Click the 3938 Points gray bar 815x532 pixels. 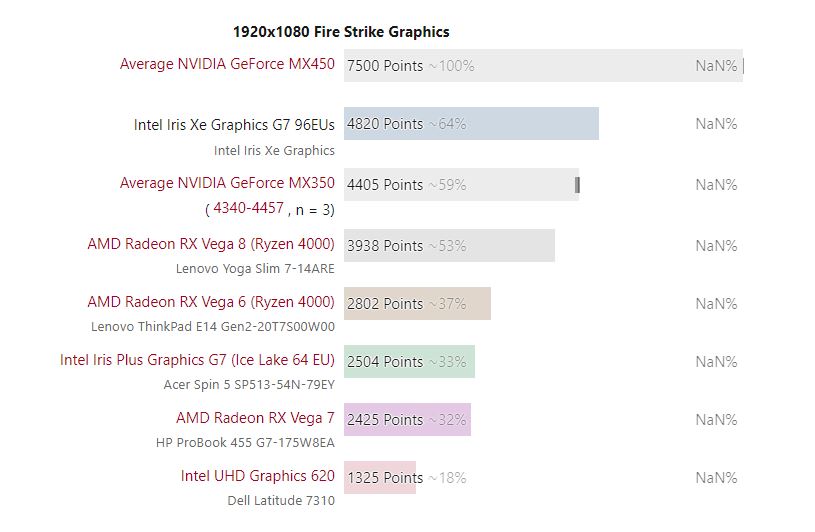click(x=449, y=245)
